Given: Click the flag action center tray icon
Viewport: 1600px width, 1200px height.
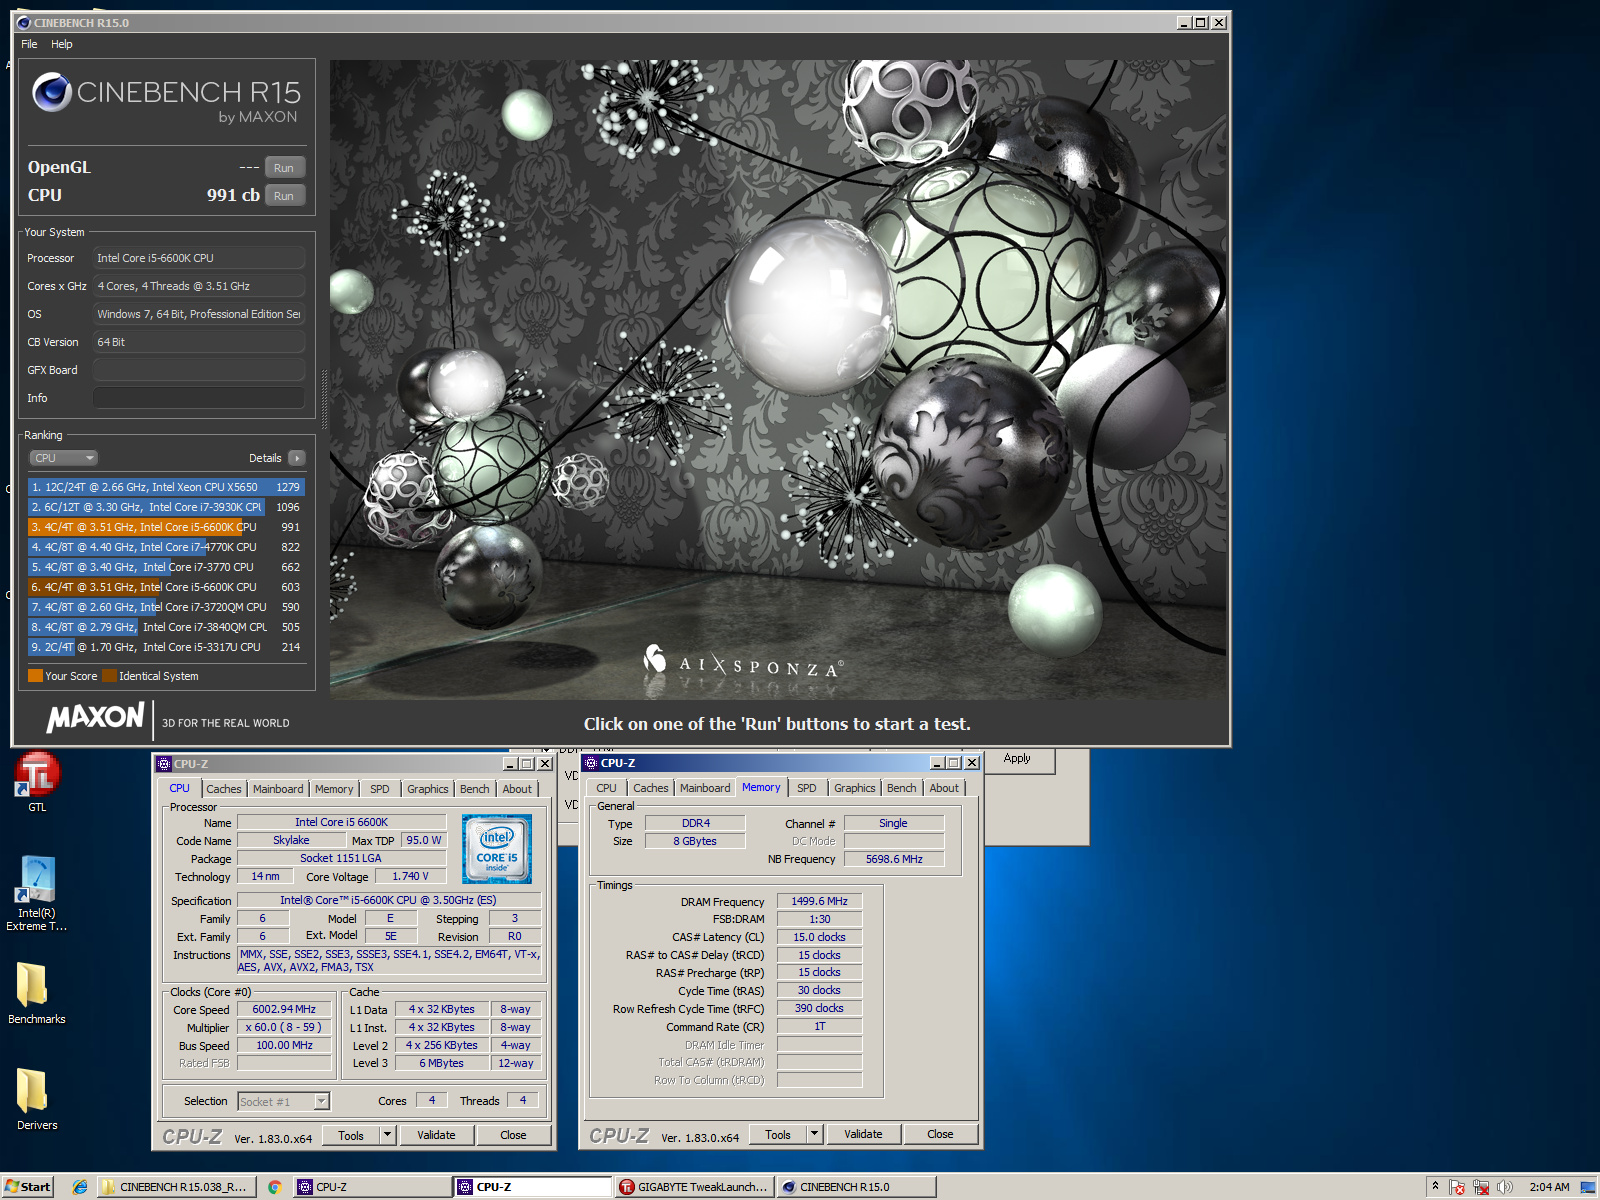Looking at the screenshot, I should click(x=1457, y=1187).
